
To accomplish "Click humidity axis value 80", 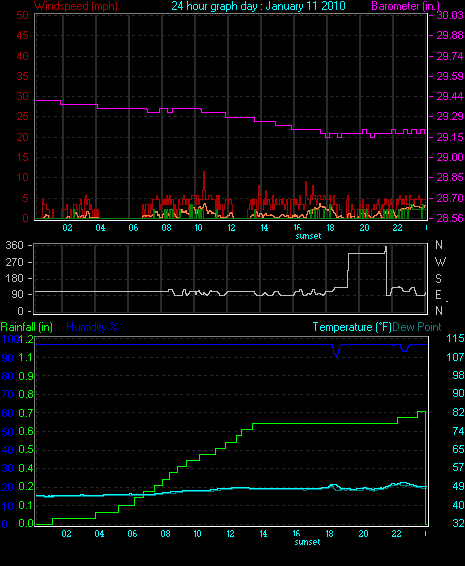I will 8,376.
